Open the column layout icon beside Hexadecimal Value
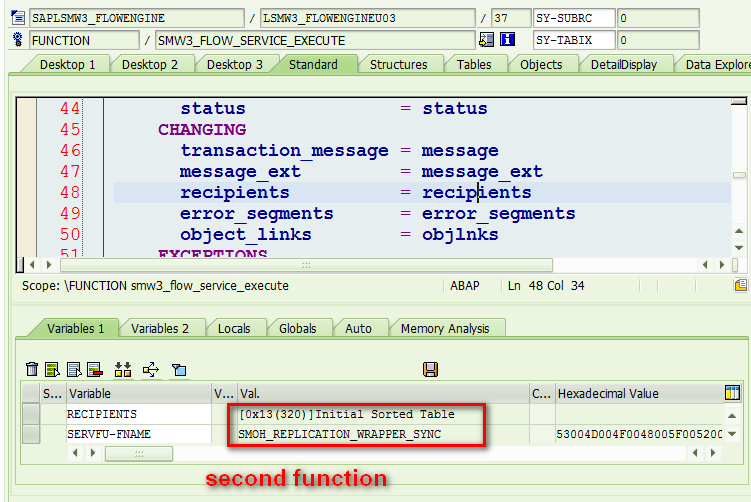Viewport: 751px width, 502px height. pos(732,393)
